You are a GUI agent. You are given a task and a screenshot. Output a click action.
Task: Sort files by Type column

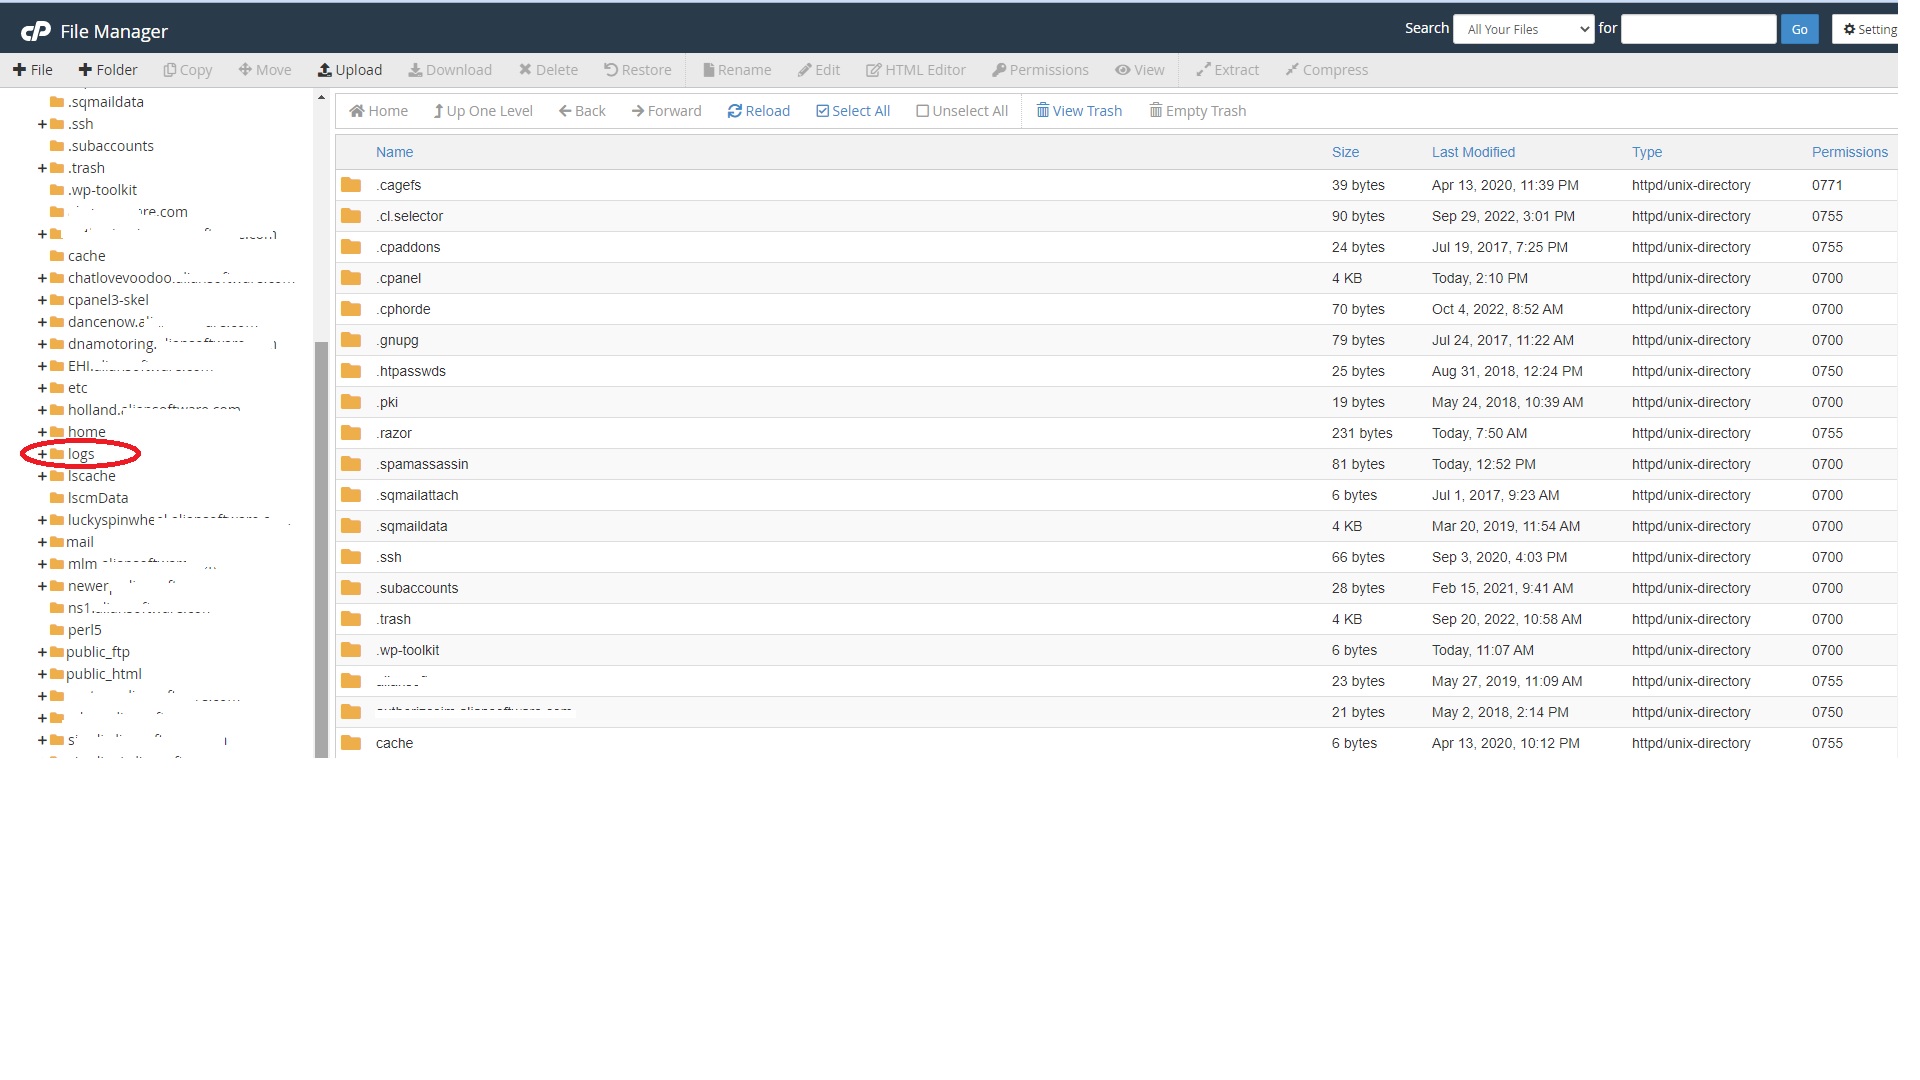tap(1647, 152)
